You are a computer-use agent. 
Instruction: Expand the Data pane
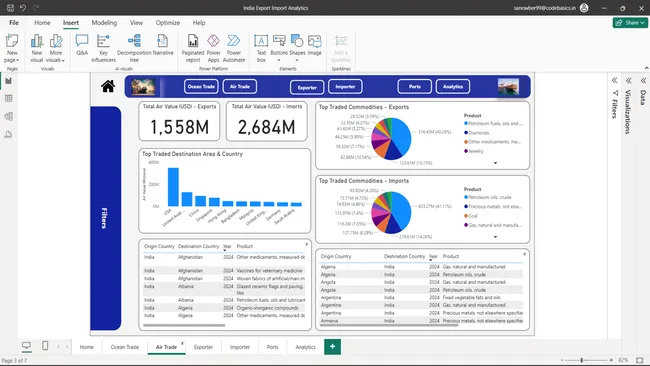[643, 80]
